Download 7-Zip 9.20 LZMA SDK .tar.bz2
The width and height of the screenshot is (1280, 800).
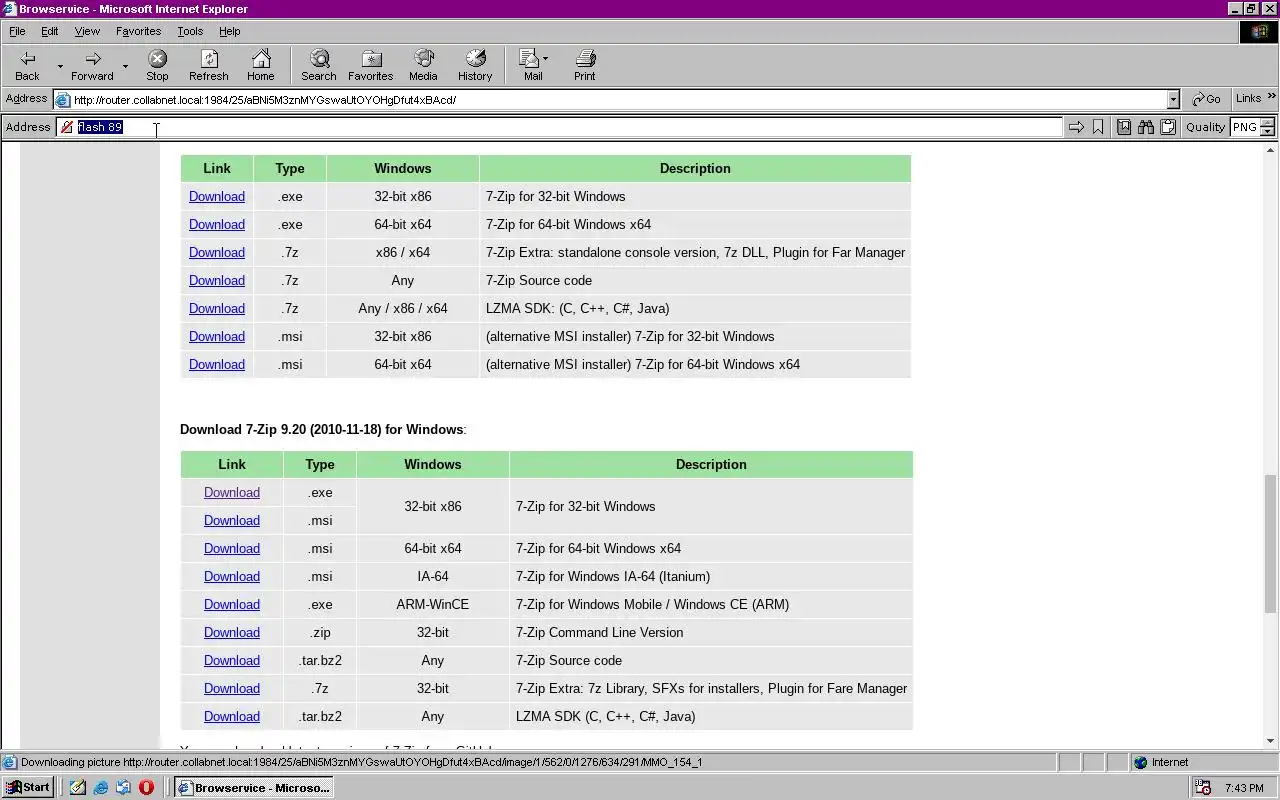[232, 716]
